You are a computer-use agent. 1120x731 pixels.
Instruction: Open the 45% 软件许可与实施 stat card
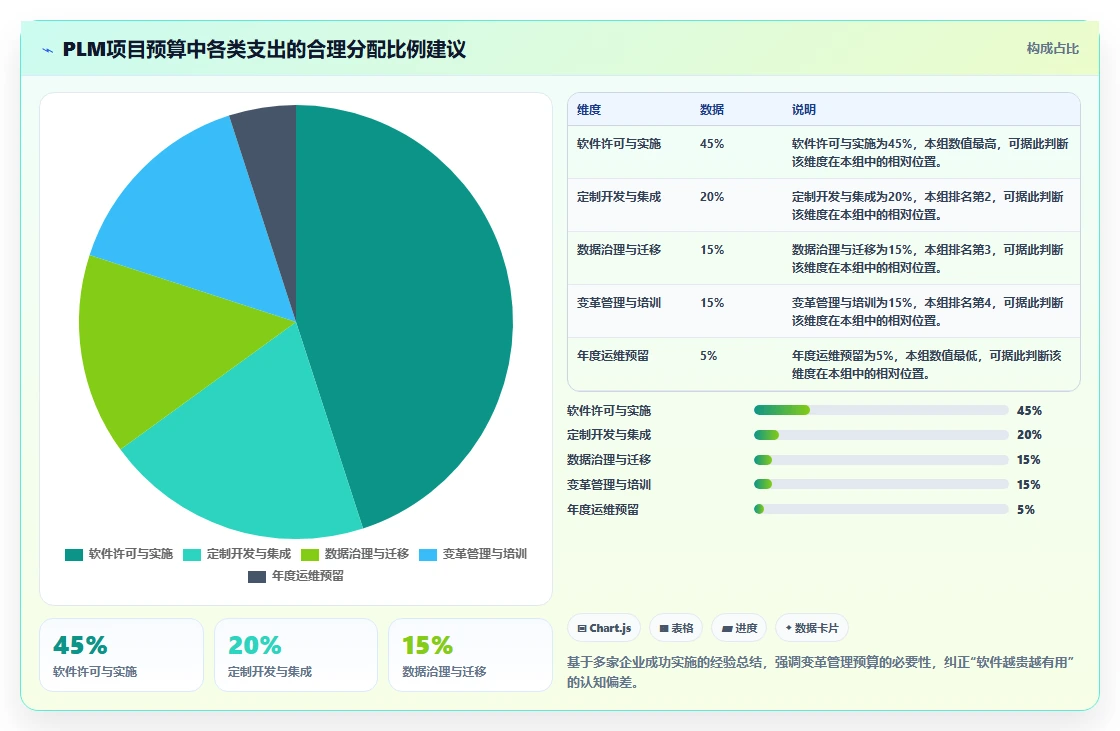click(121, 655)
